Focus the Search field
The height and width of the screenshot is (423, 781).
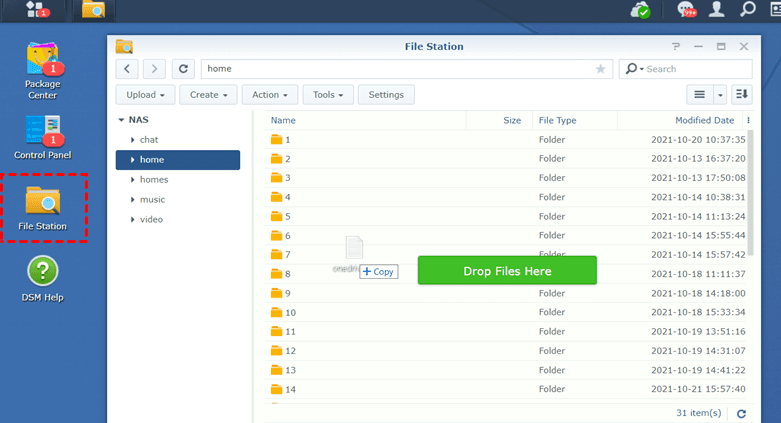[x=697, y=69]
